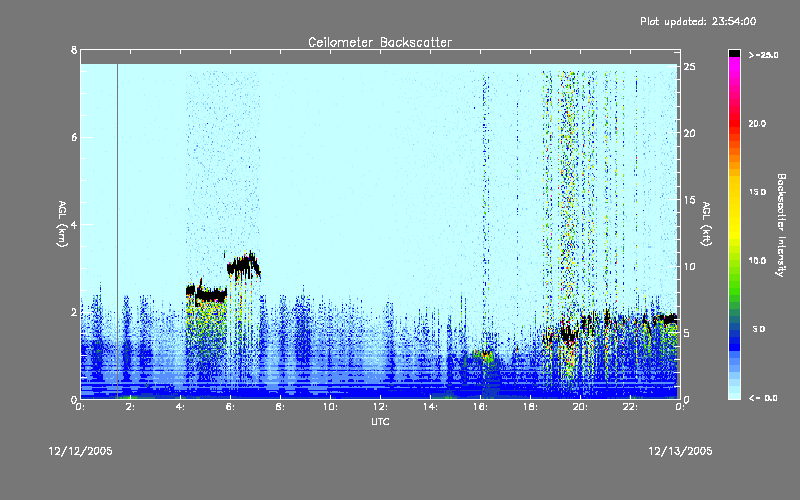The height and width of the screenshot is (500, 800).
Task: Click the '<= 0.0' colorbar label
Action: click(763, 398)
